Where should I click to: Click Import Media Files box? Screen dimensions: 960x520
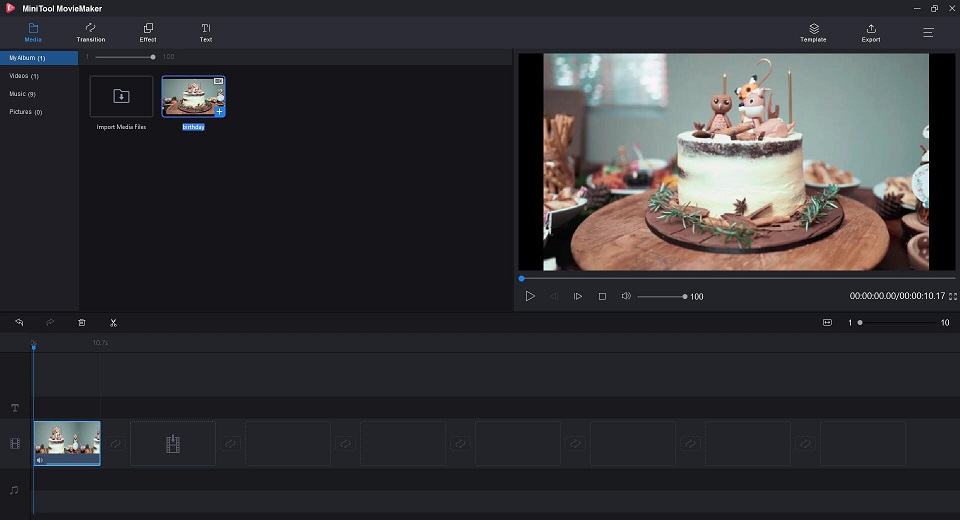(x=121, y=96)
